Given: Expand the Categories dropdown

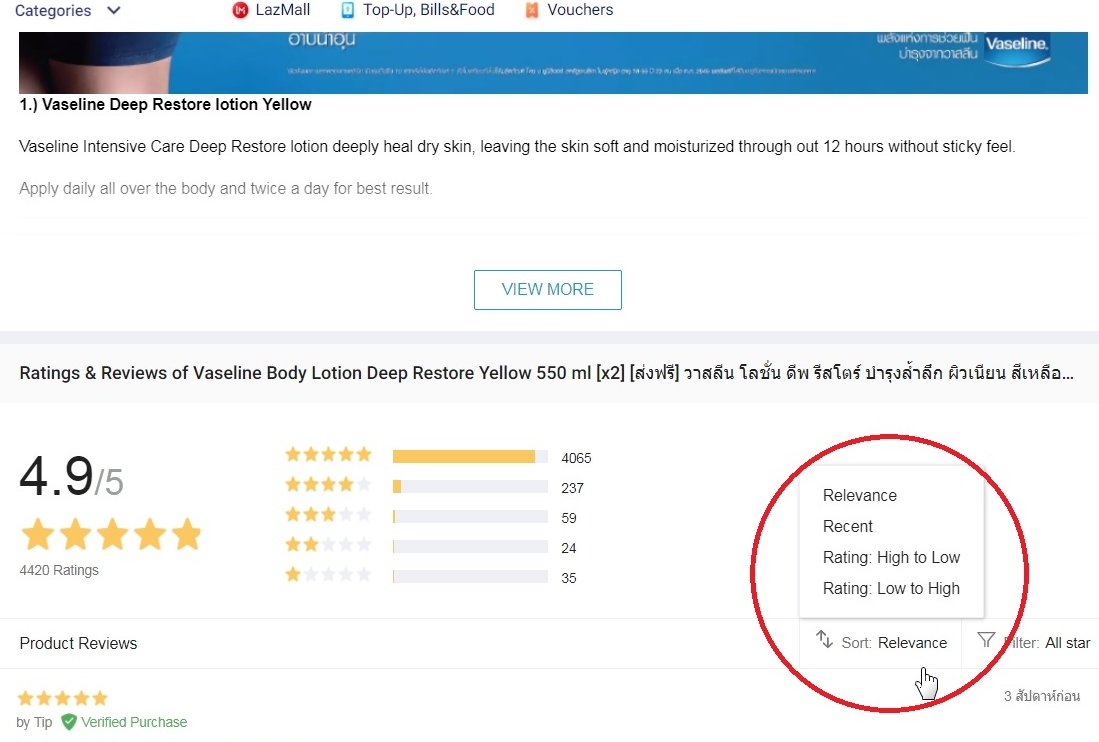Looking at the screenshot, I should click(x=68, y=11).
